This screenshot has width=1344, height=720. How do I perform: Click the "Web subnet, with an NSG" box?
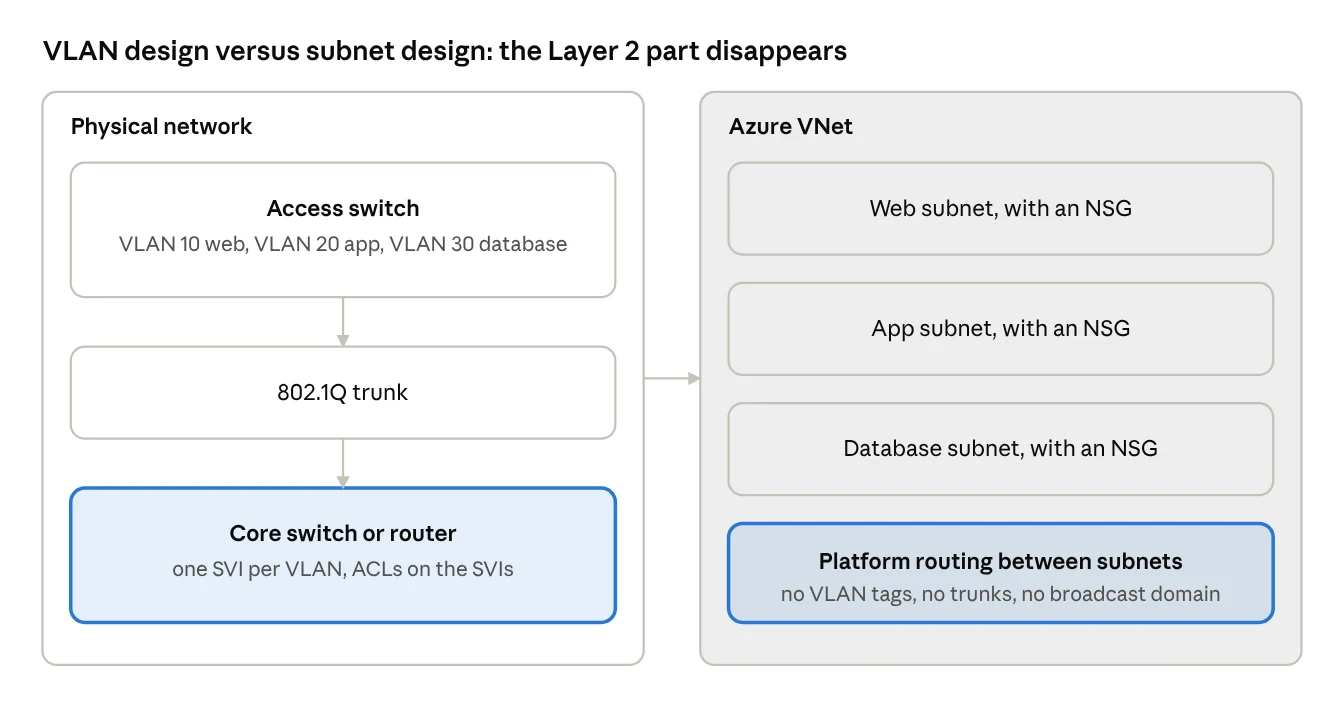(1001, 209)
